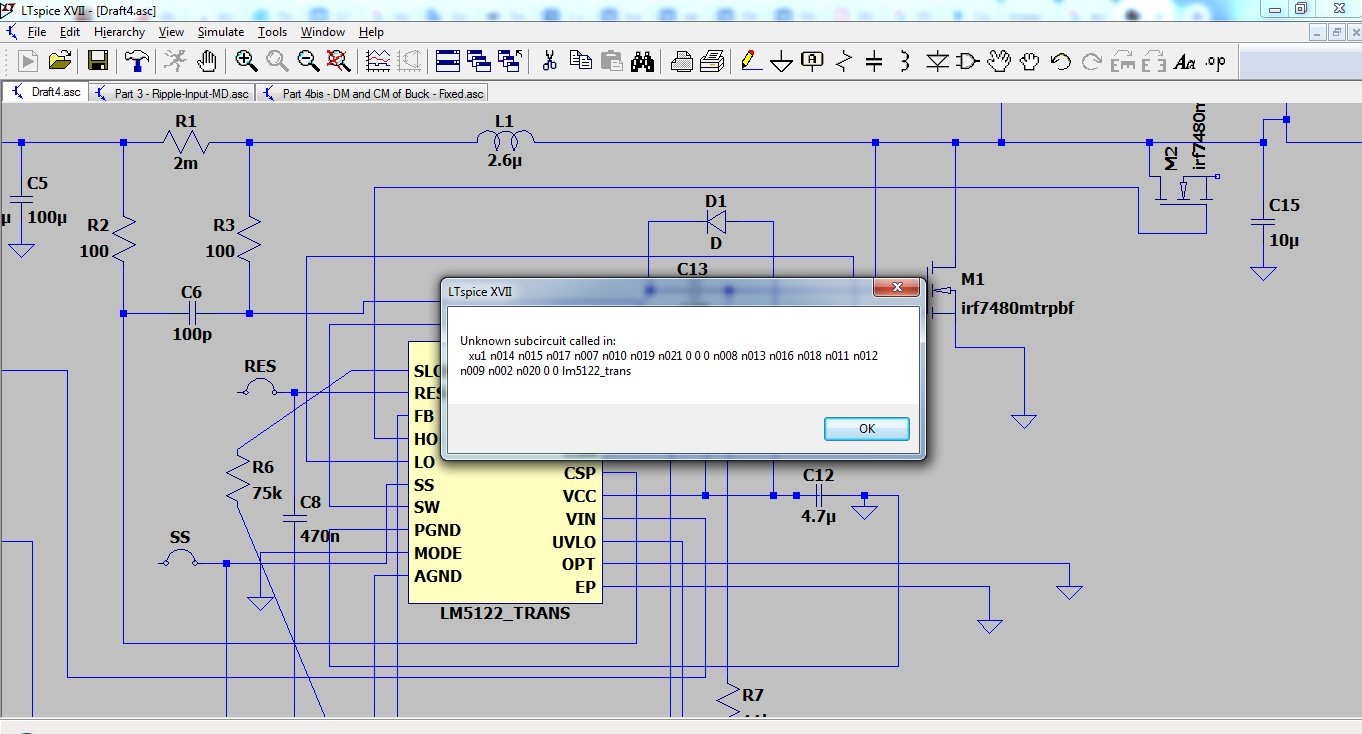
Task: Select the Capacitor component tool
Action: click(x=874, y=61)
